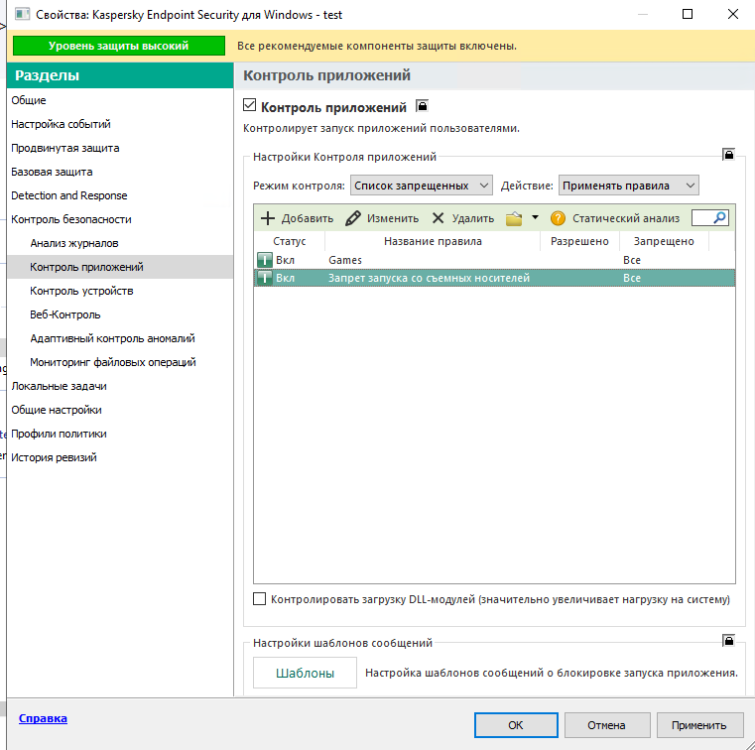The width and height of the screenshot is (755, 750).
Task: Sort by the Статус column header
Action: [289, 241]
